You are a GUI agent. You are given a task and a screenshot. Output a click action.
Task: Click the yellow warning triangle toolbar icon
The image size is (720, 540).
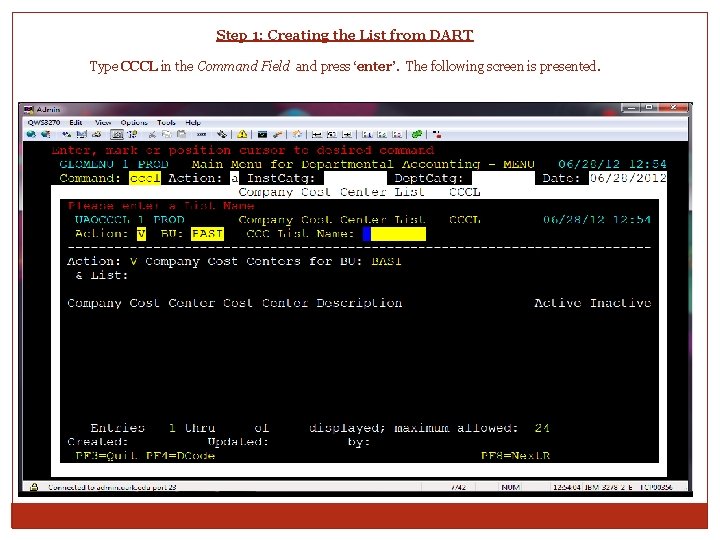coord(242,134)
